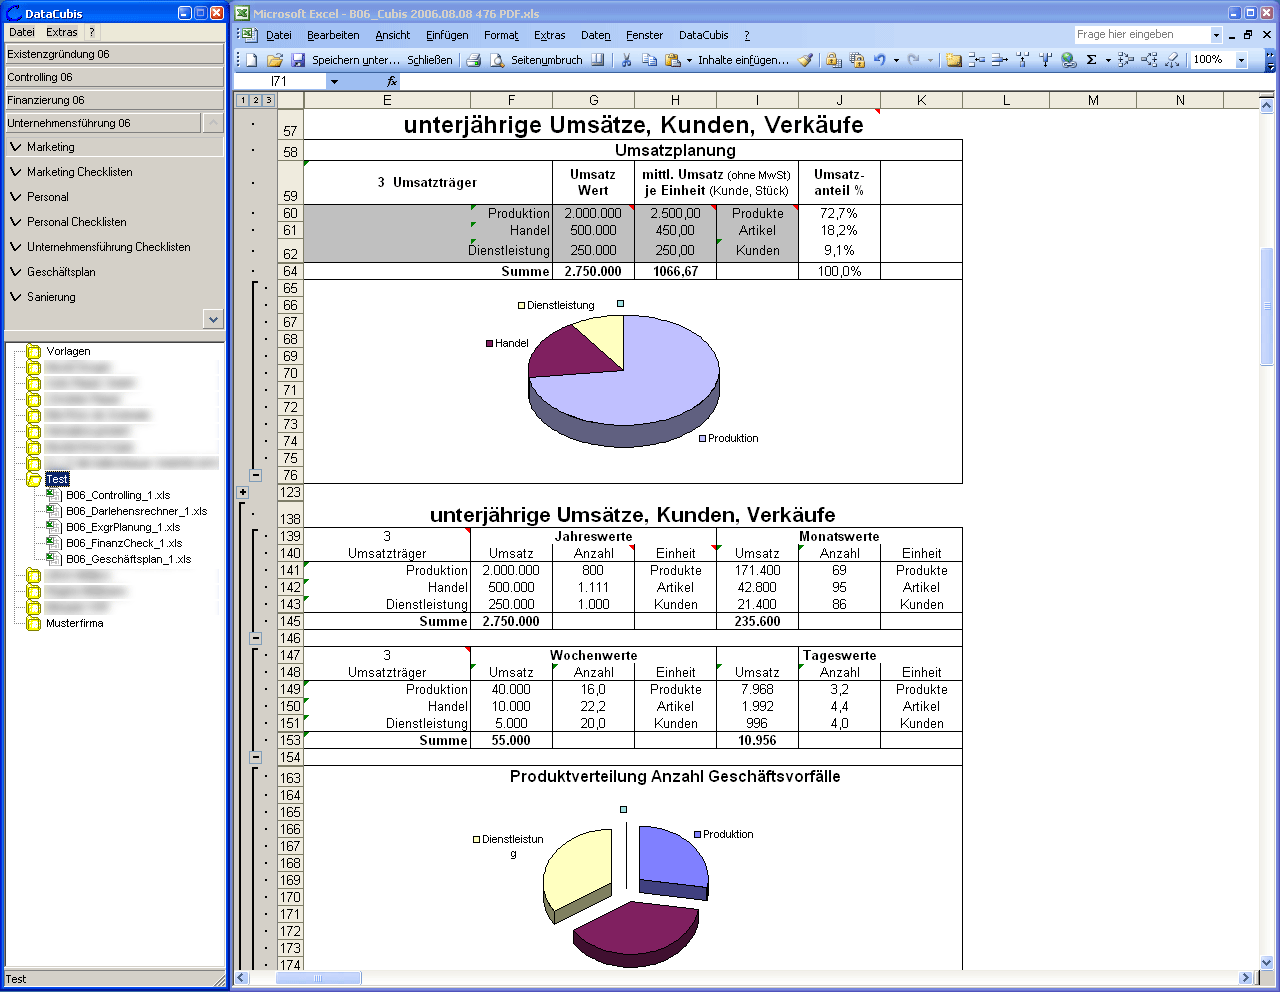Image resolution: width=1280 pixels, height=992 pixels.
Task: Click the horizontal scrollbar thumb at bottom
Action: click(319, 978)
